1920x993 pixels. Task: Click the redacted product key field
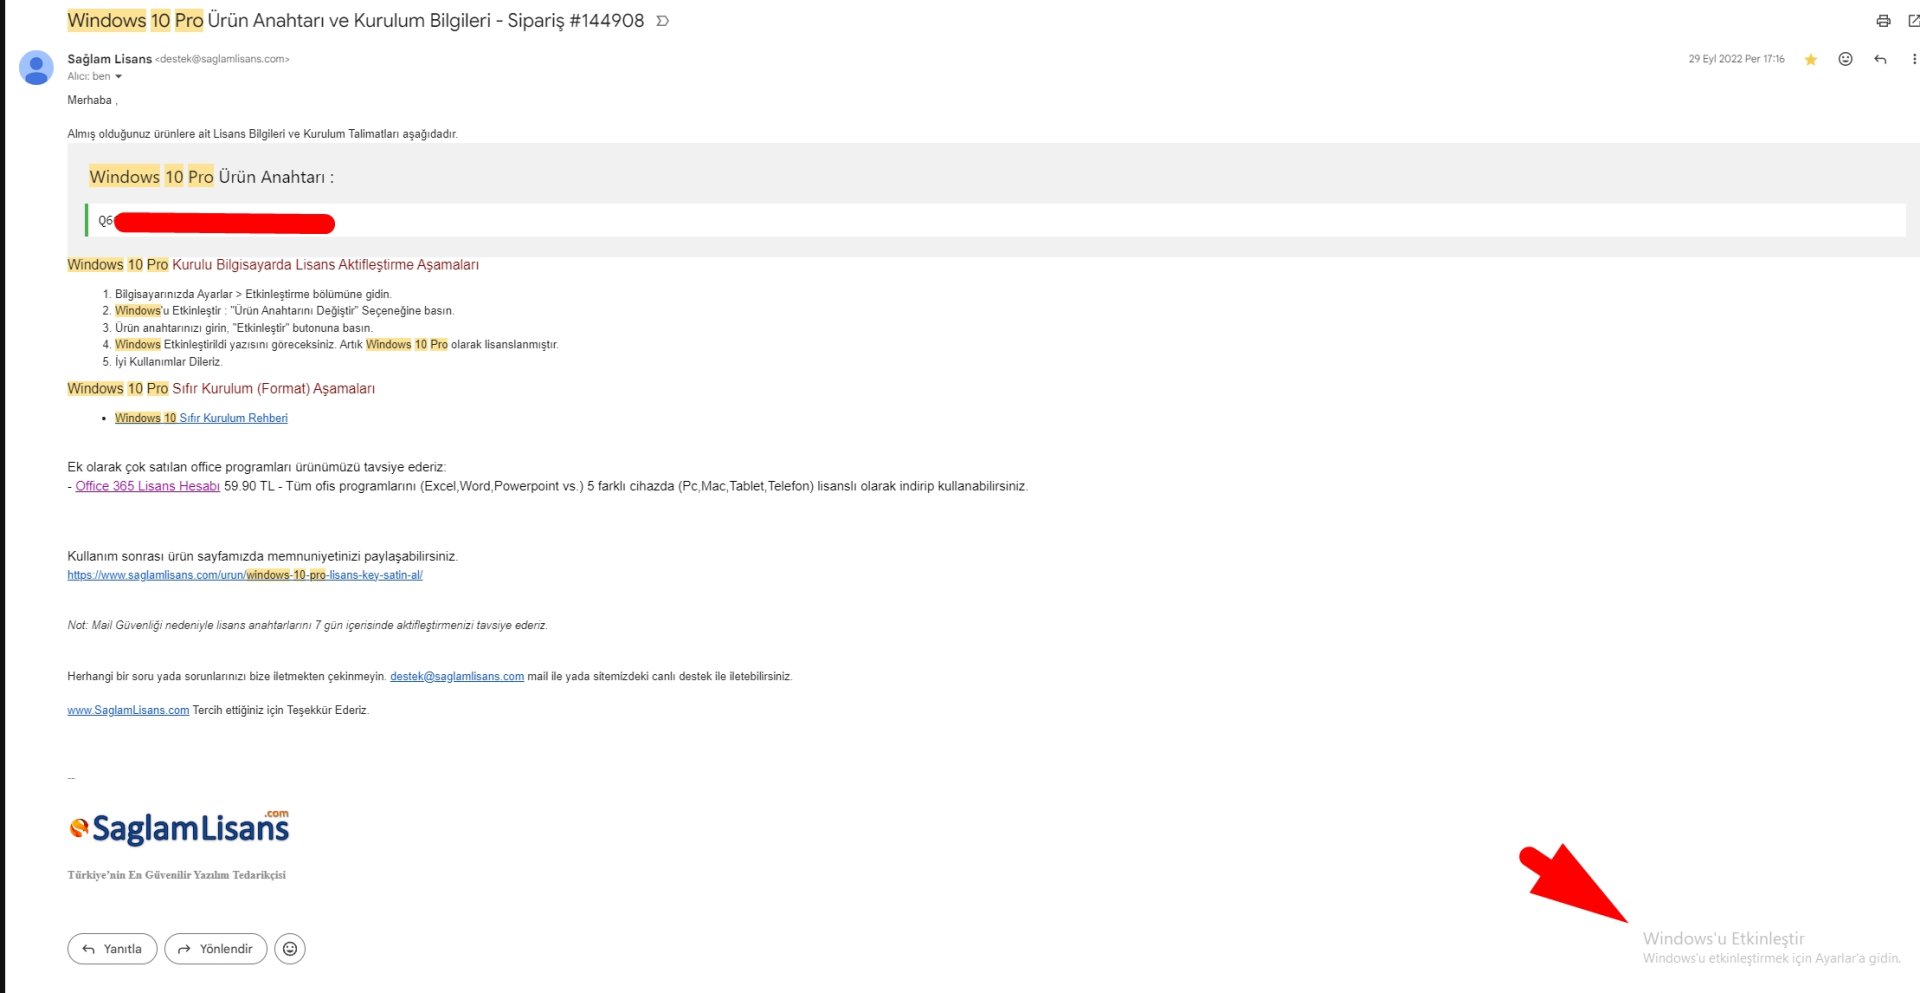(995, 221)
